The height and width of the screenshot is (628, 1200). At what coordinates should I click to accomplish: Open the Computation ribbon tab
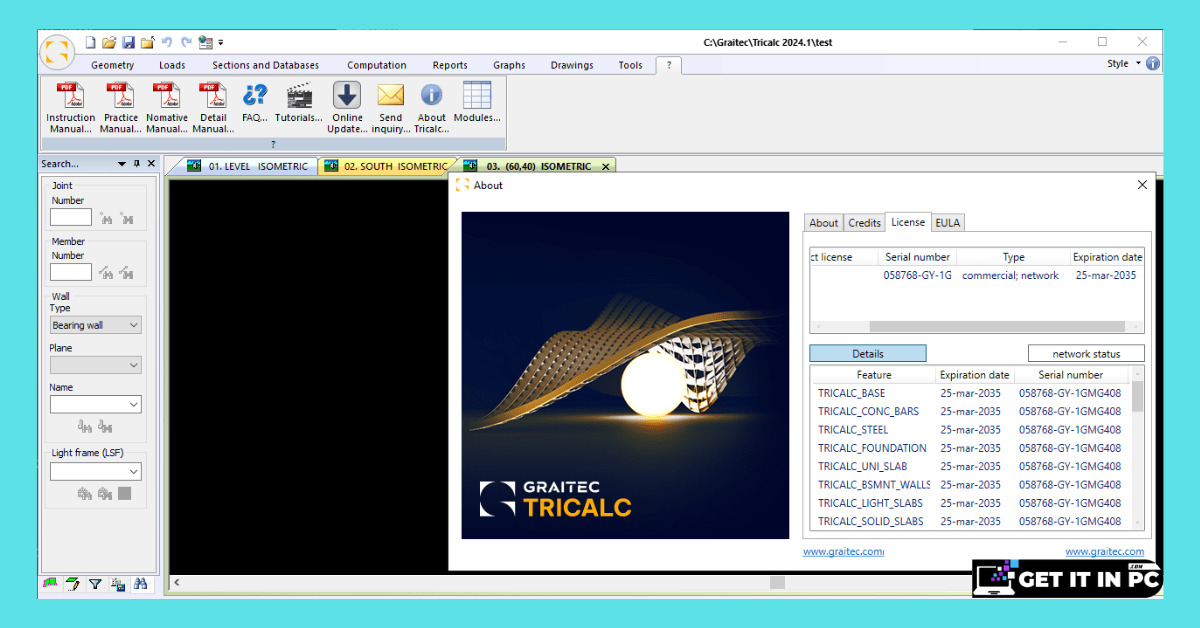(377, 65)
